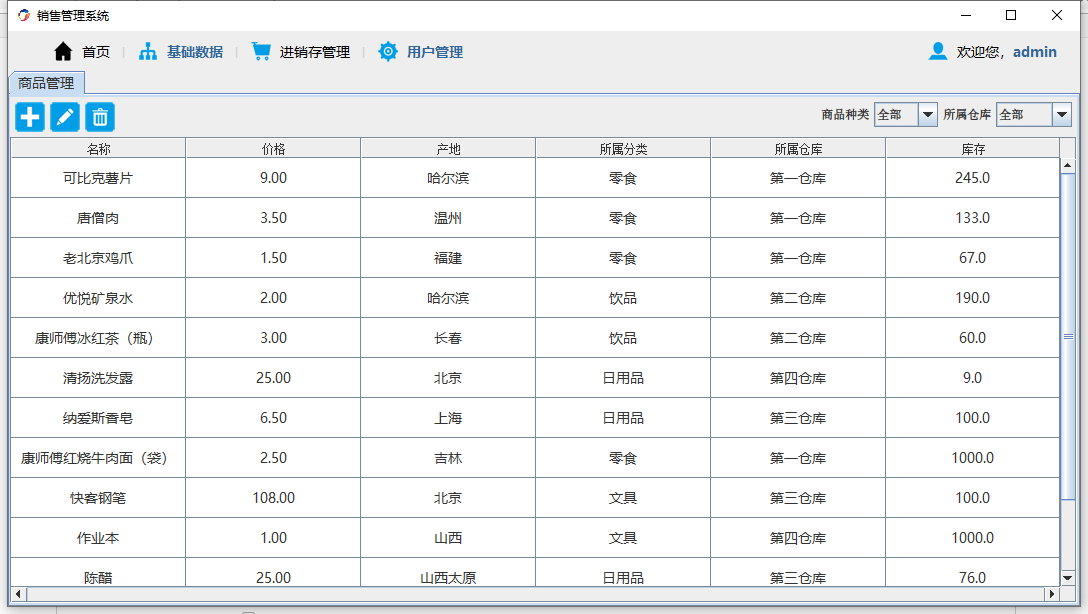Click the origin 温州 cell
The height and width of the screenshot is (614, 1088).
[x=448, y=218]
